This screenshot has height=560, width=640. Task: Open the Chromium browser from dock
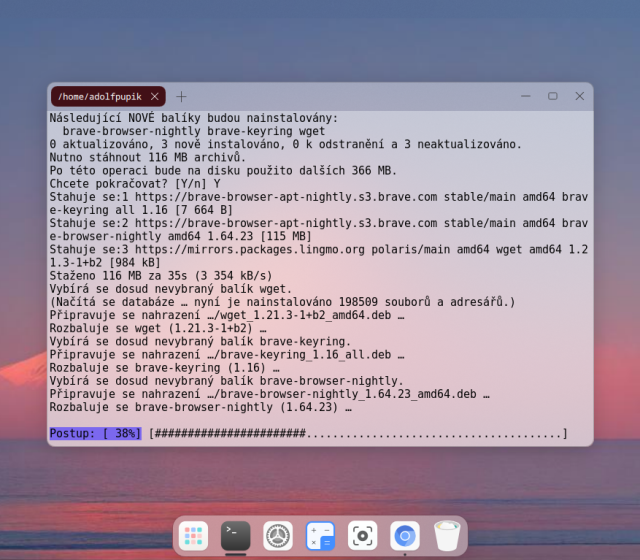(405, 536)
